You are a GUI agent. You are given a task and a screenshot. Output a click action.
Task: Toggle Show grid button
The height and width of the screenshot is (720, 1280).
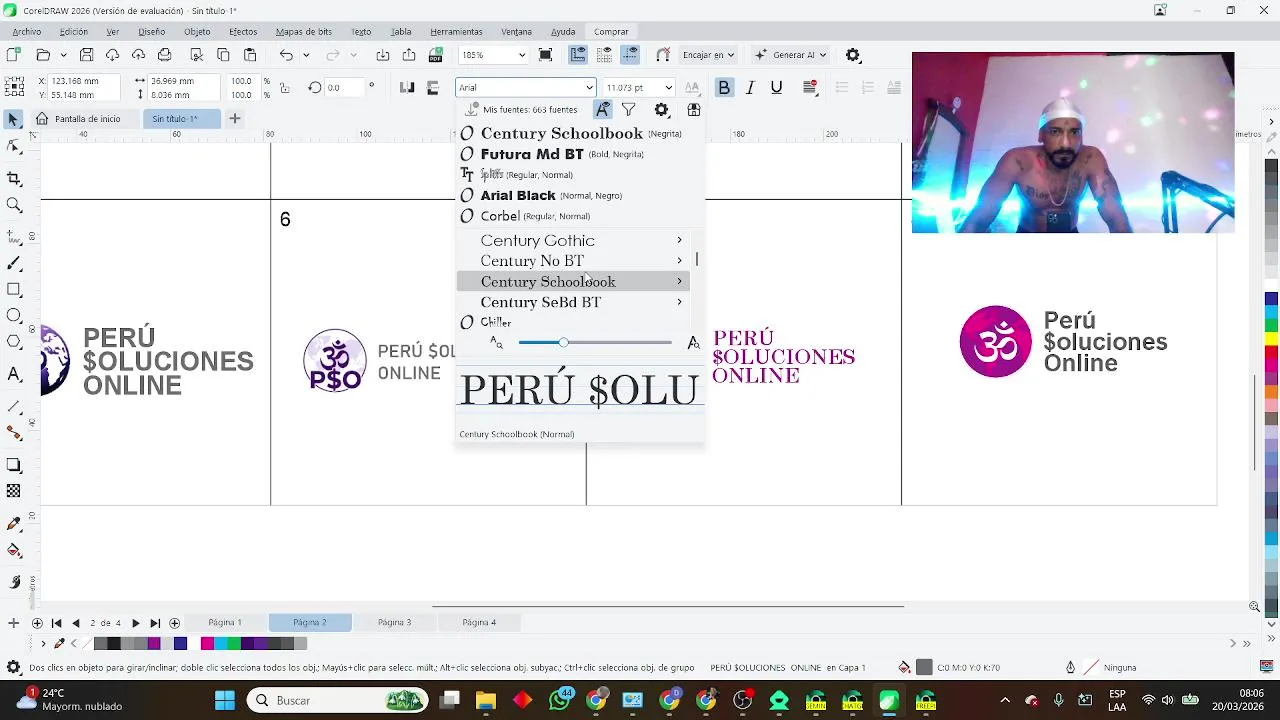coord(604,55)
